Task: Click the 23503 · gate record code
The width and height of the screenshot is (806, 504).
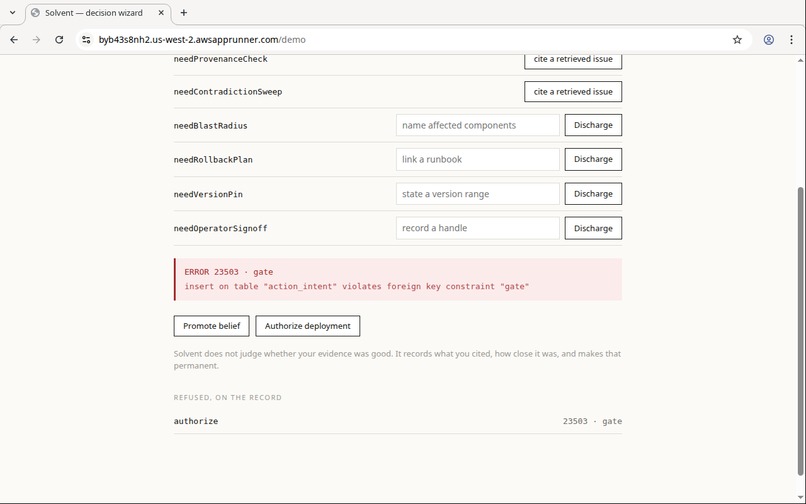Action: (x=592, y=421)
